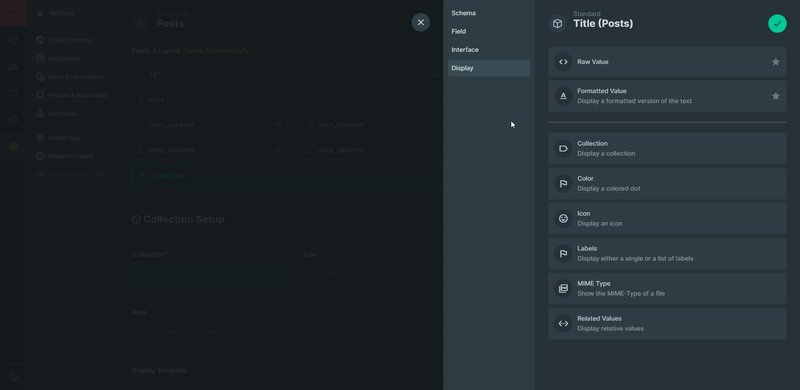The height and width of the screenshot is (390, 800).
Task: Click the Raw Value code icon
Action: [563, 62]
